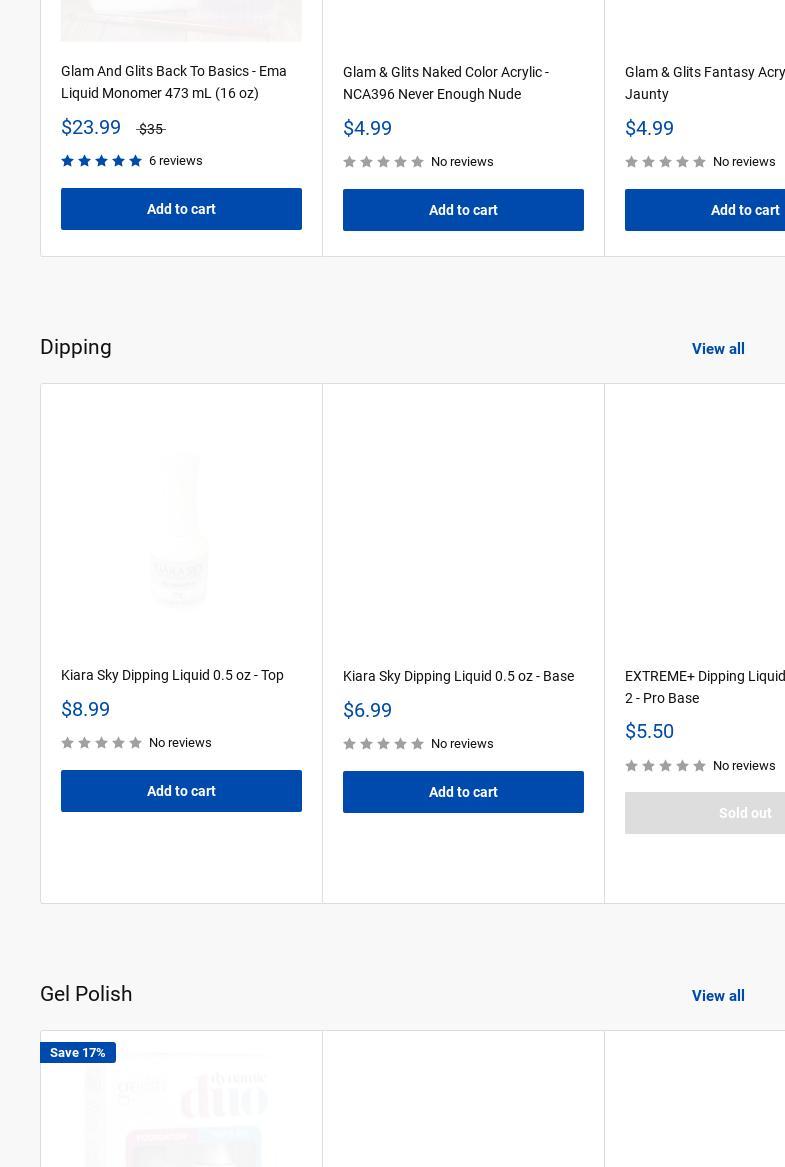Open Naked Color Acrylic Never Enough Nude title

(445, 83)
